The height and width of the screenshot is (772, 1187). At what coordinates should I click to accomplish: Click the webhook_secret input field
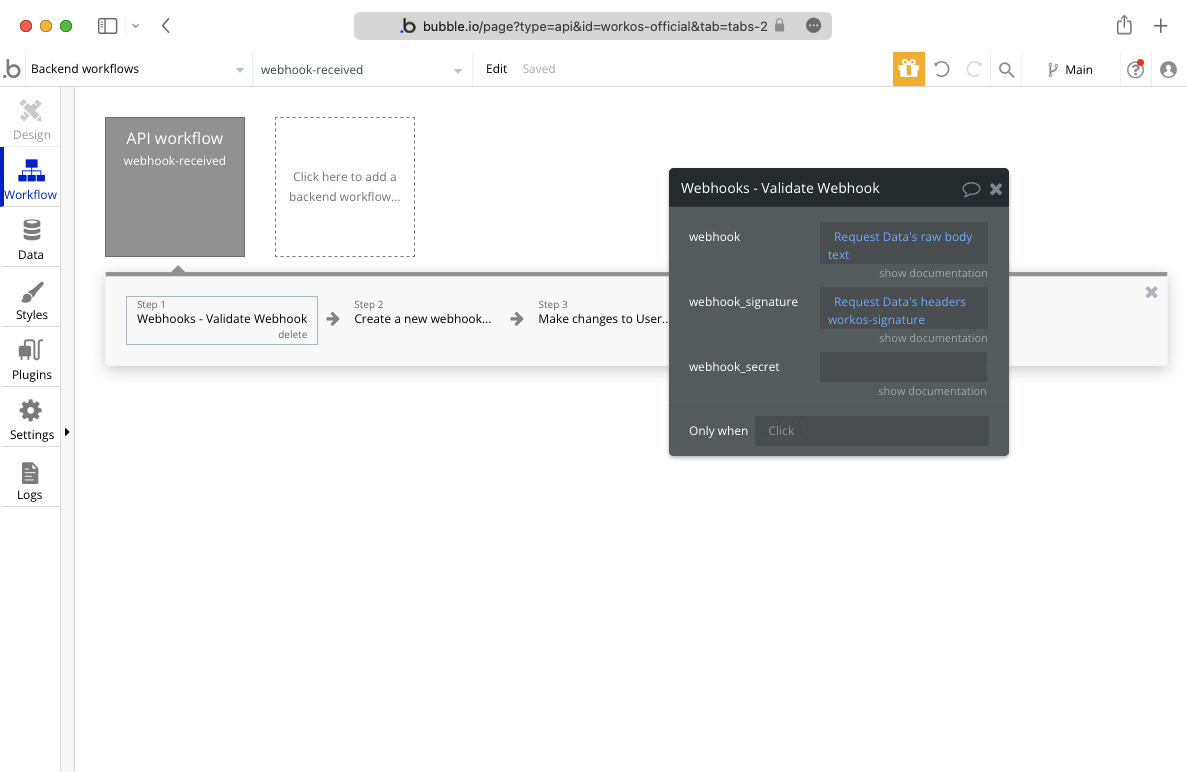(903, 366)
